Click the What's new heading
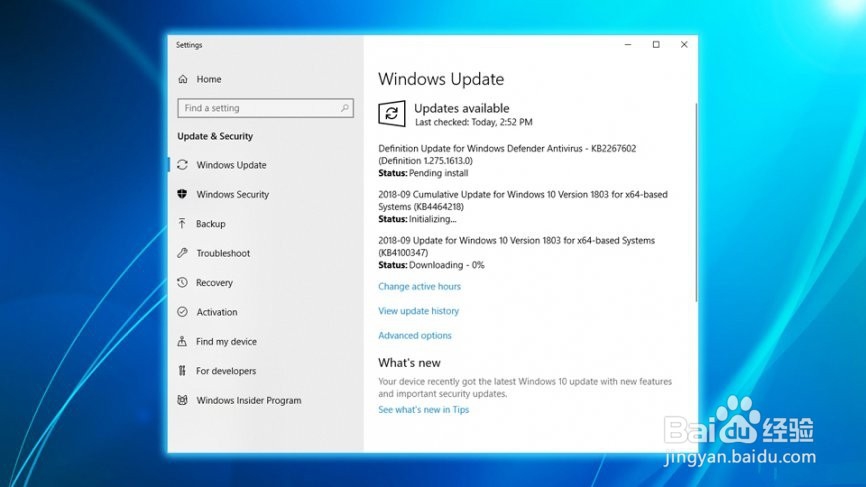Image resolution: width=866 pixels, height=487 pixels. pyautogui.click(x=409, y=363)
